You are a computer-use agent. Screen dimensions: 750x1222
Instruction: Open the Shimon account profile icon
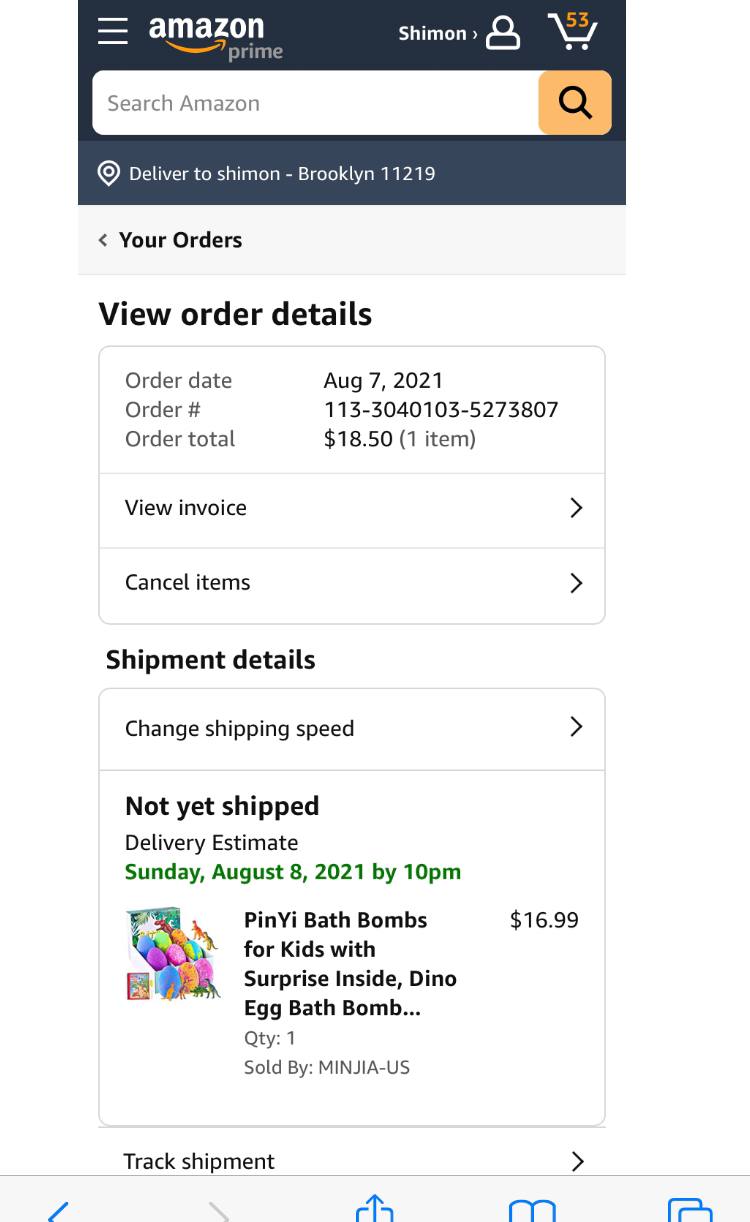[502, 33]
